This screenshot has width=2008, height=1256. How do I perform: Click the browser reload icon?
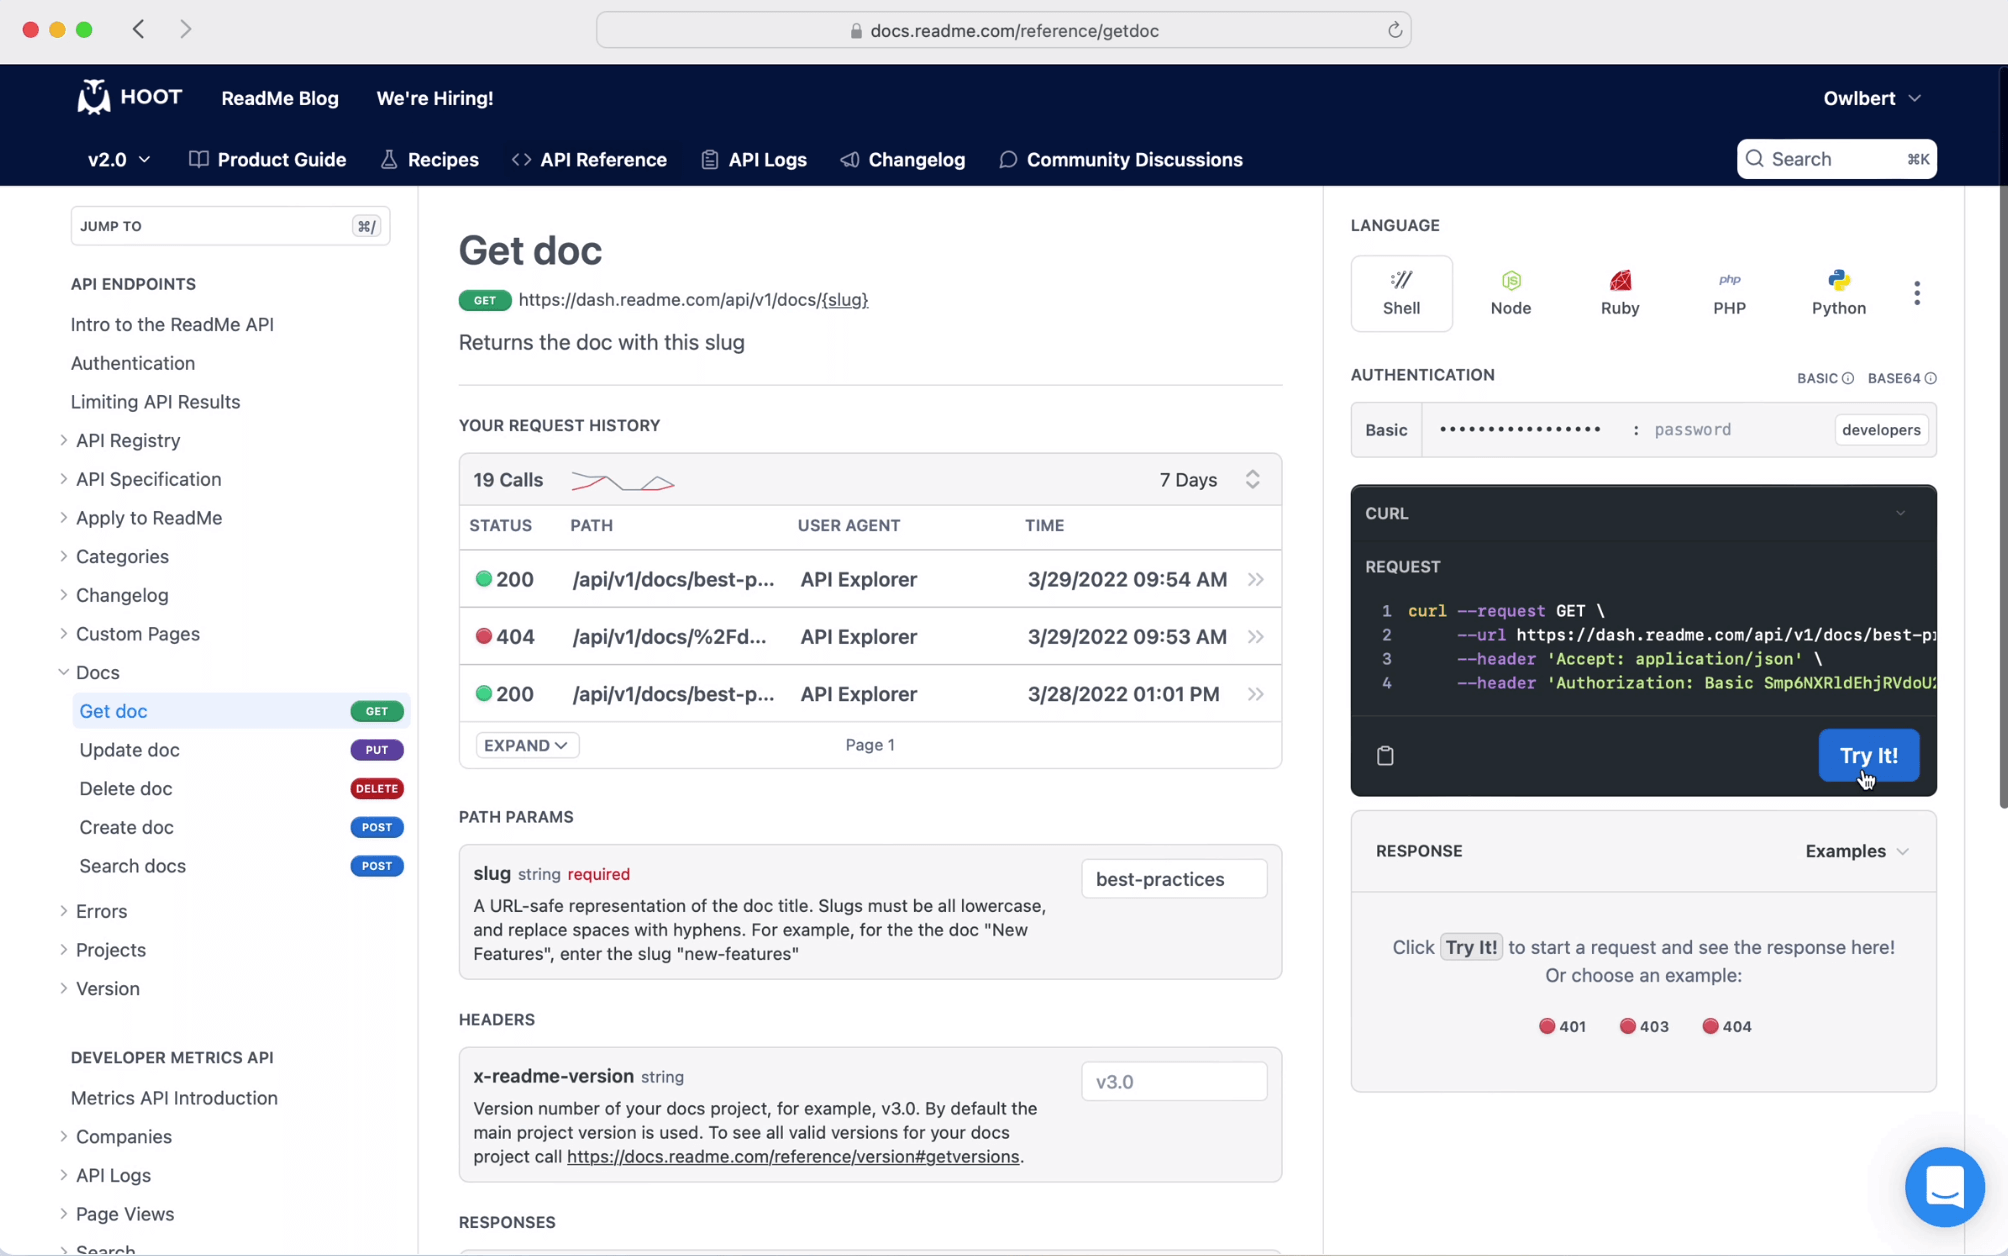1394,30
